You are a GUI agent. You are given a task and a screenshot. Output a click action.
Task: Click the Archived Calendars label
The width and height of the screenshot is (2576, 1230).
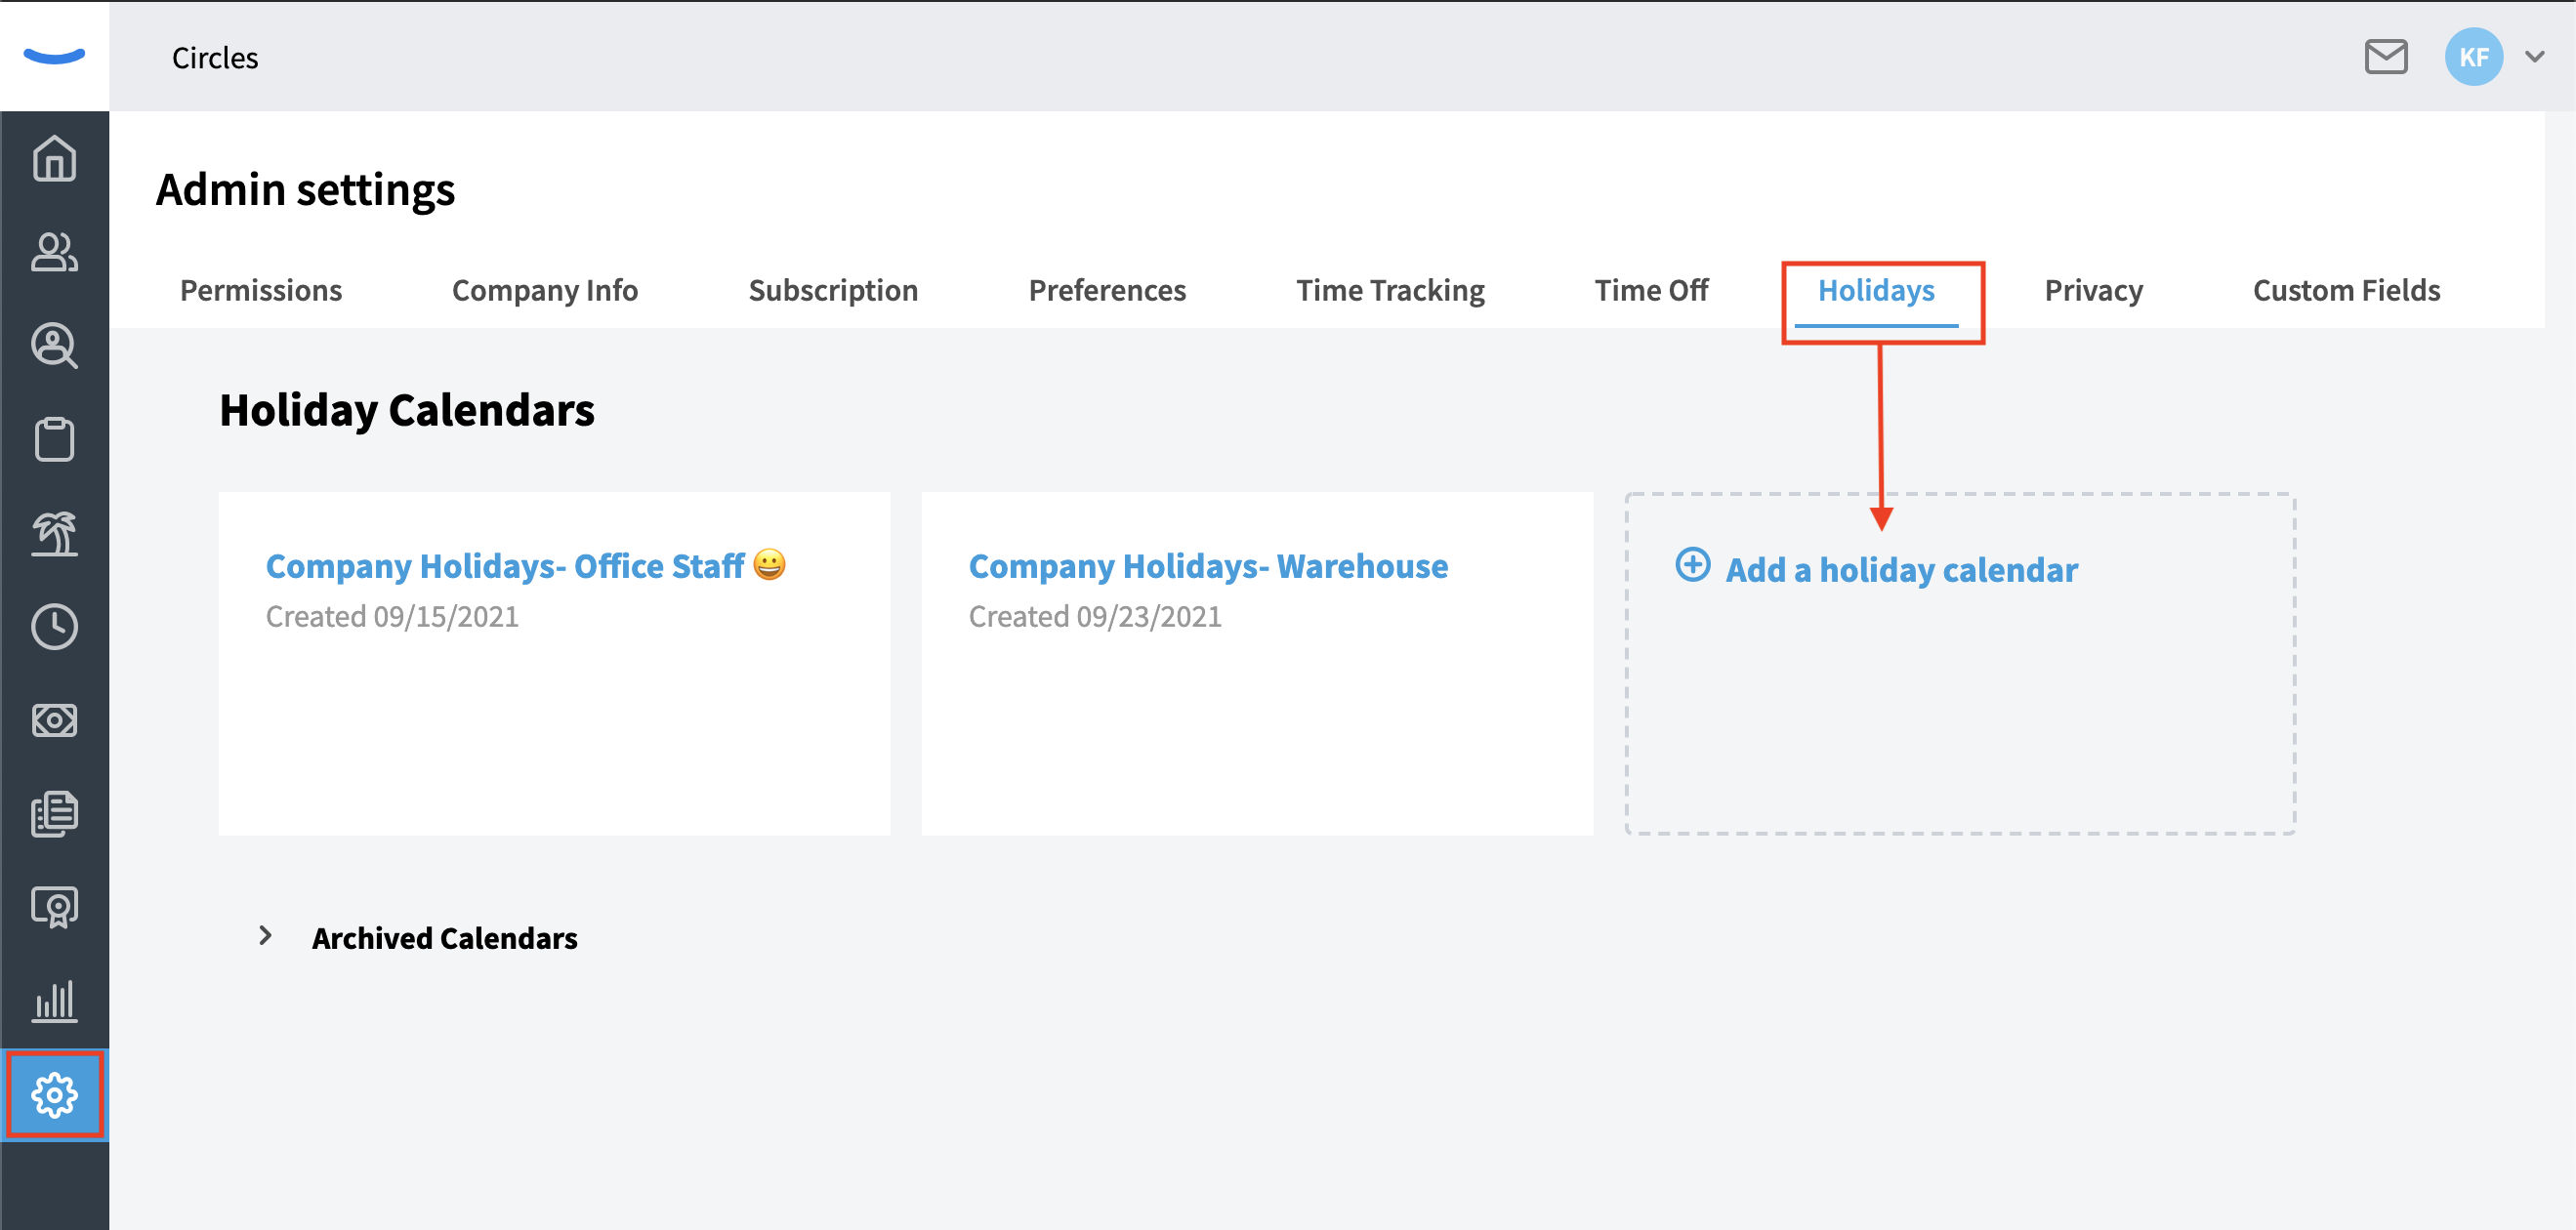(x=444, y=938)
